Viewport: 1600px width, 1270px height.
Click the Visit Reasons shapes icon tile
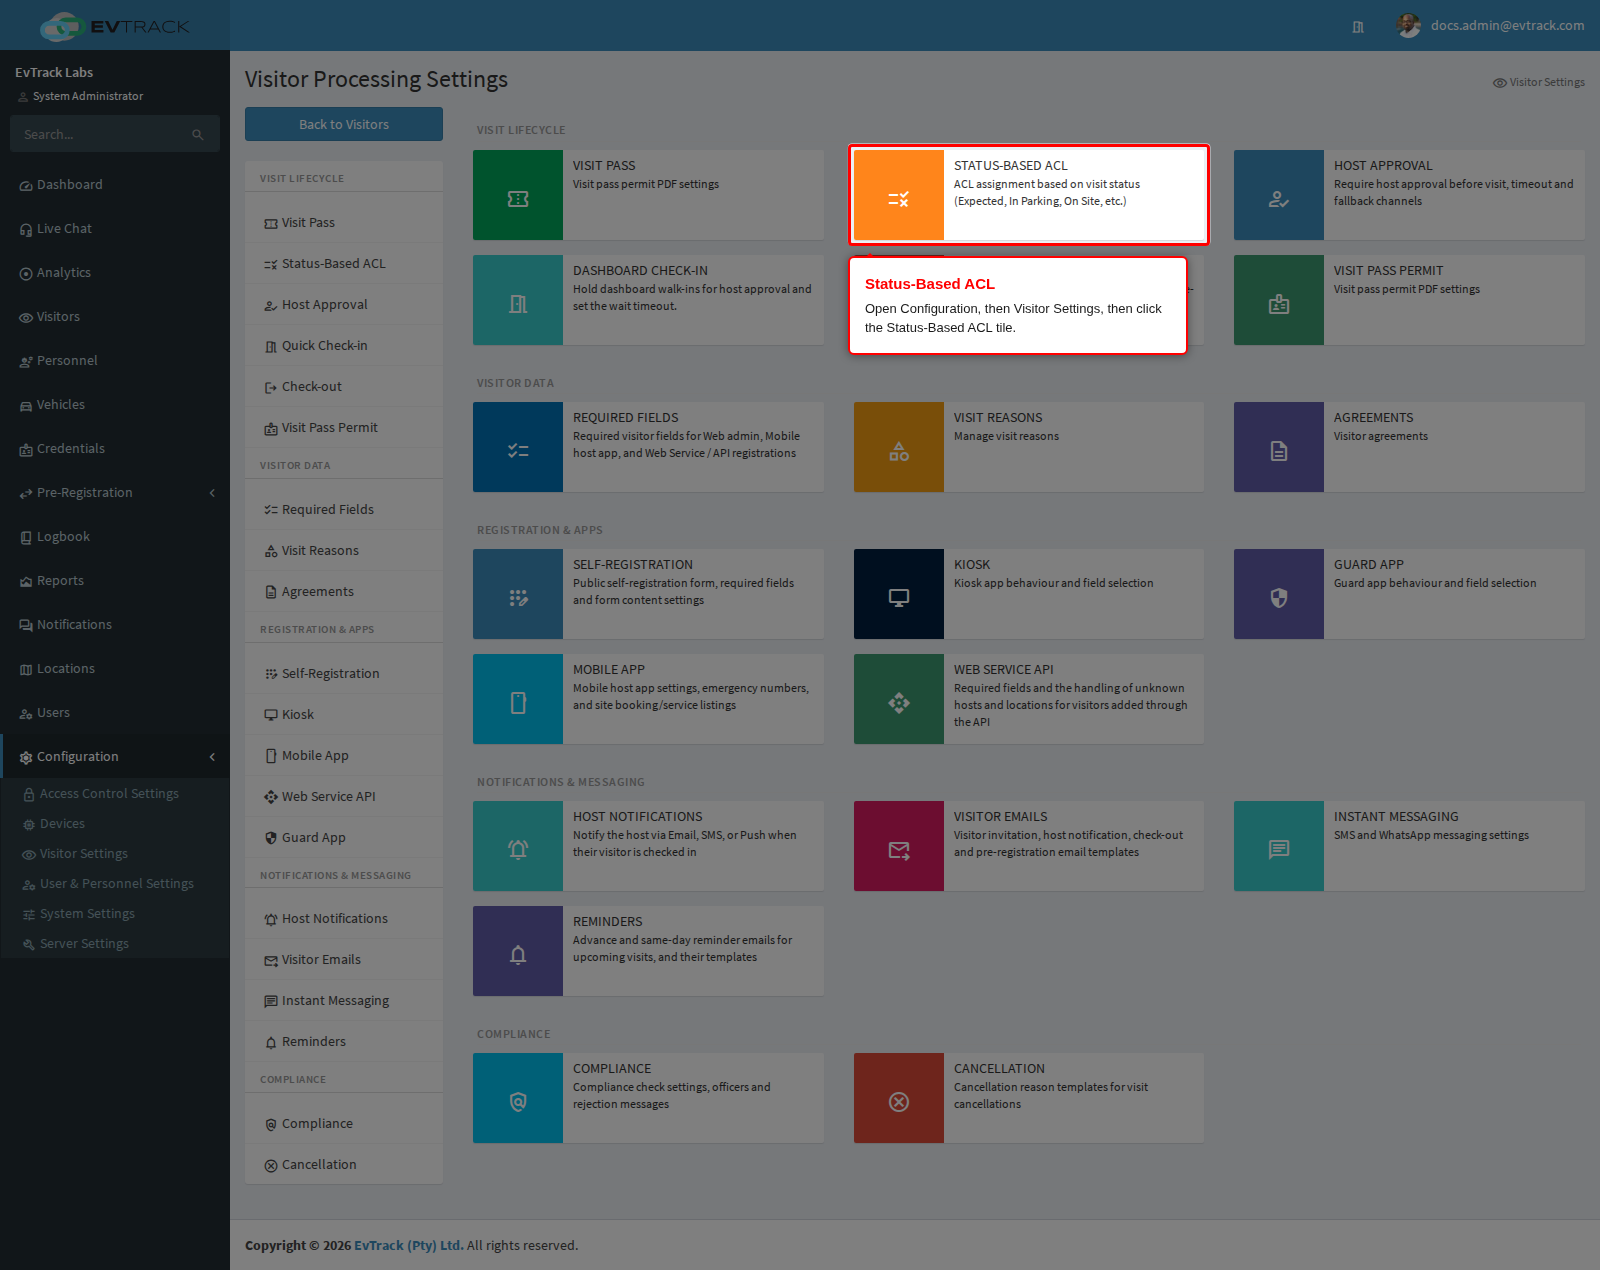(x=899, y=447)
